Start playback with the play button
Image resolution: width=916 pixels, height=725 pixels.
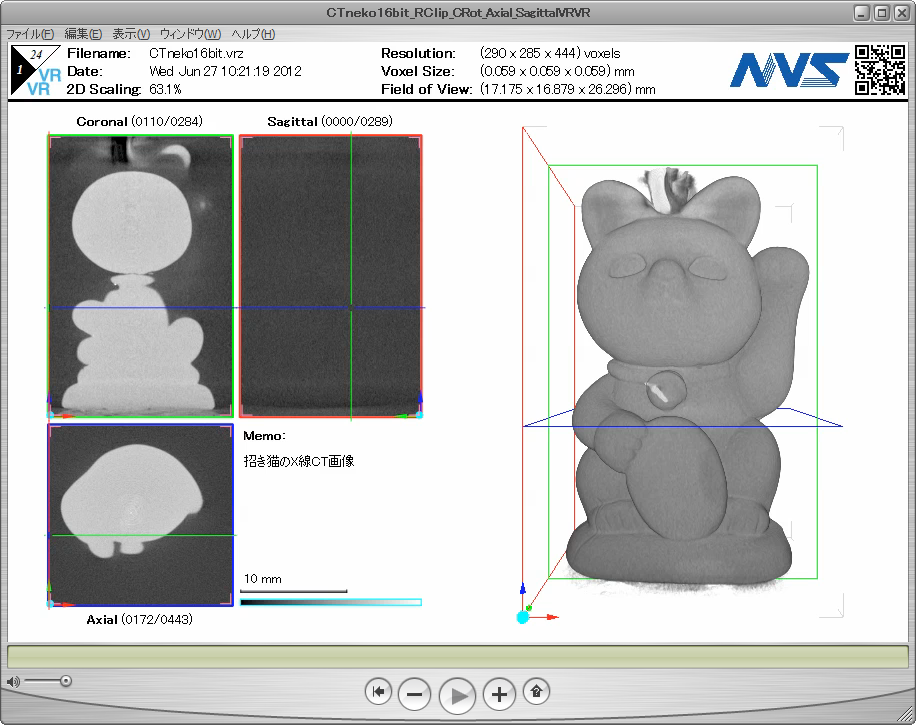tap(457, 695)
